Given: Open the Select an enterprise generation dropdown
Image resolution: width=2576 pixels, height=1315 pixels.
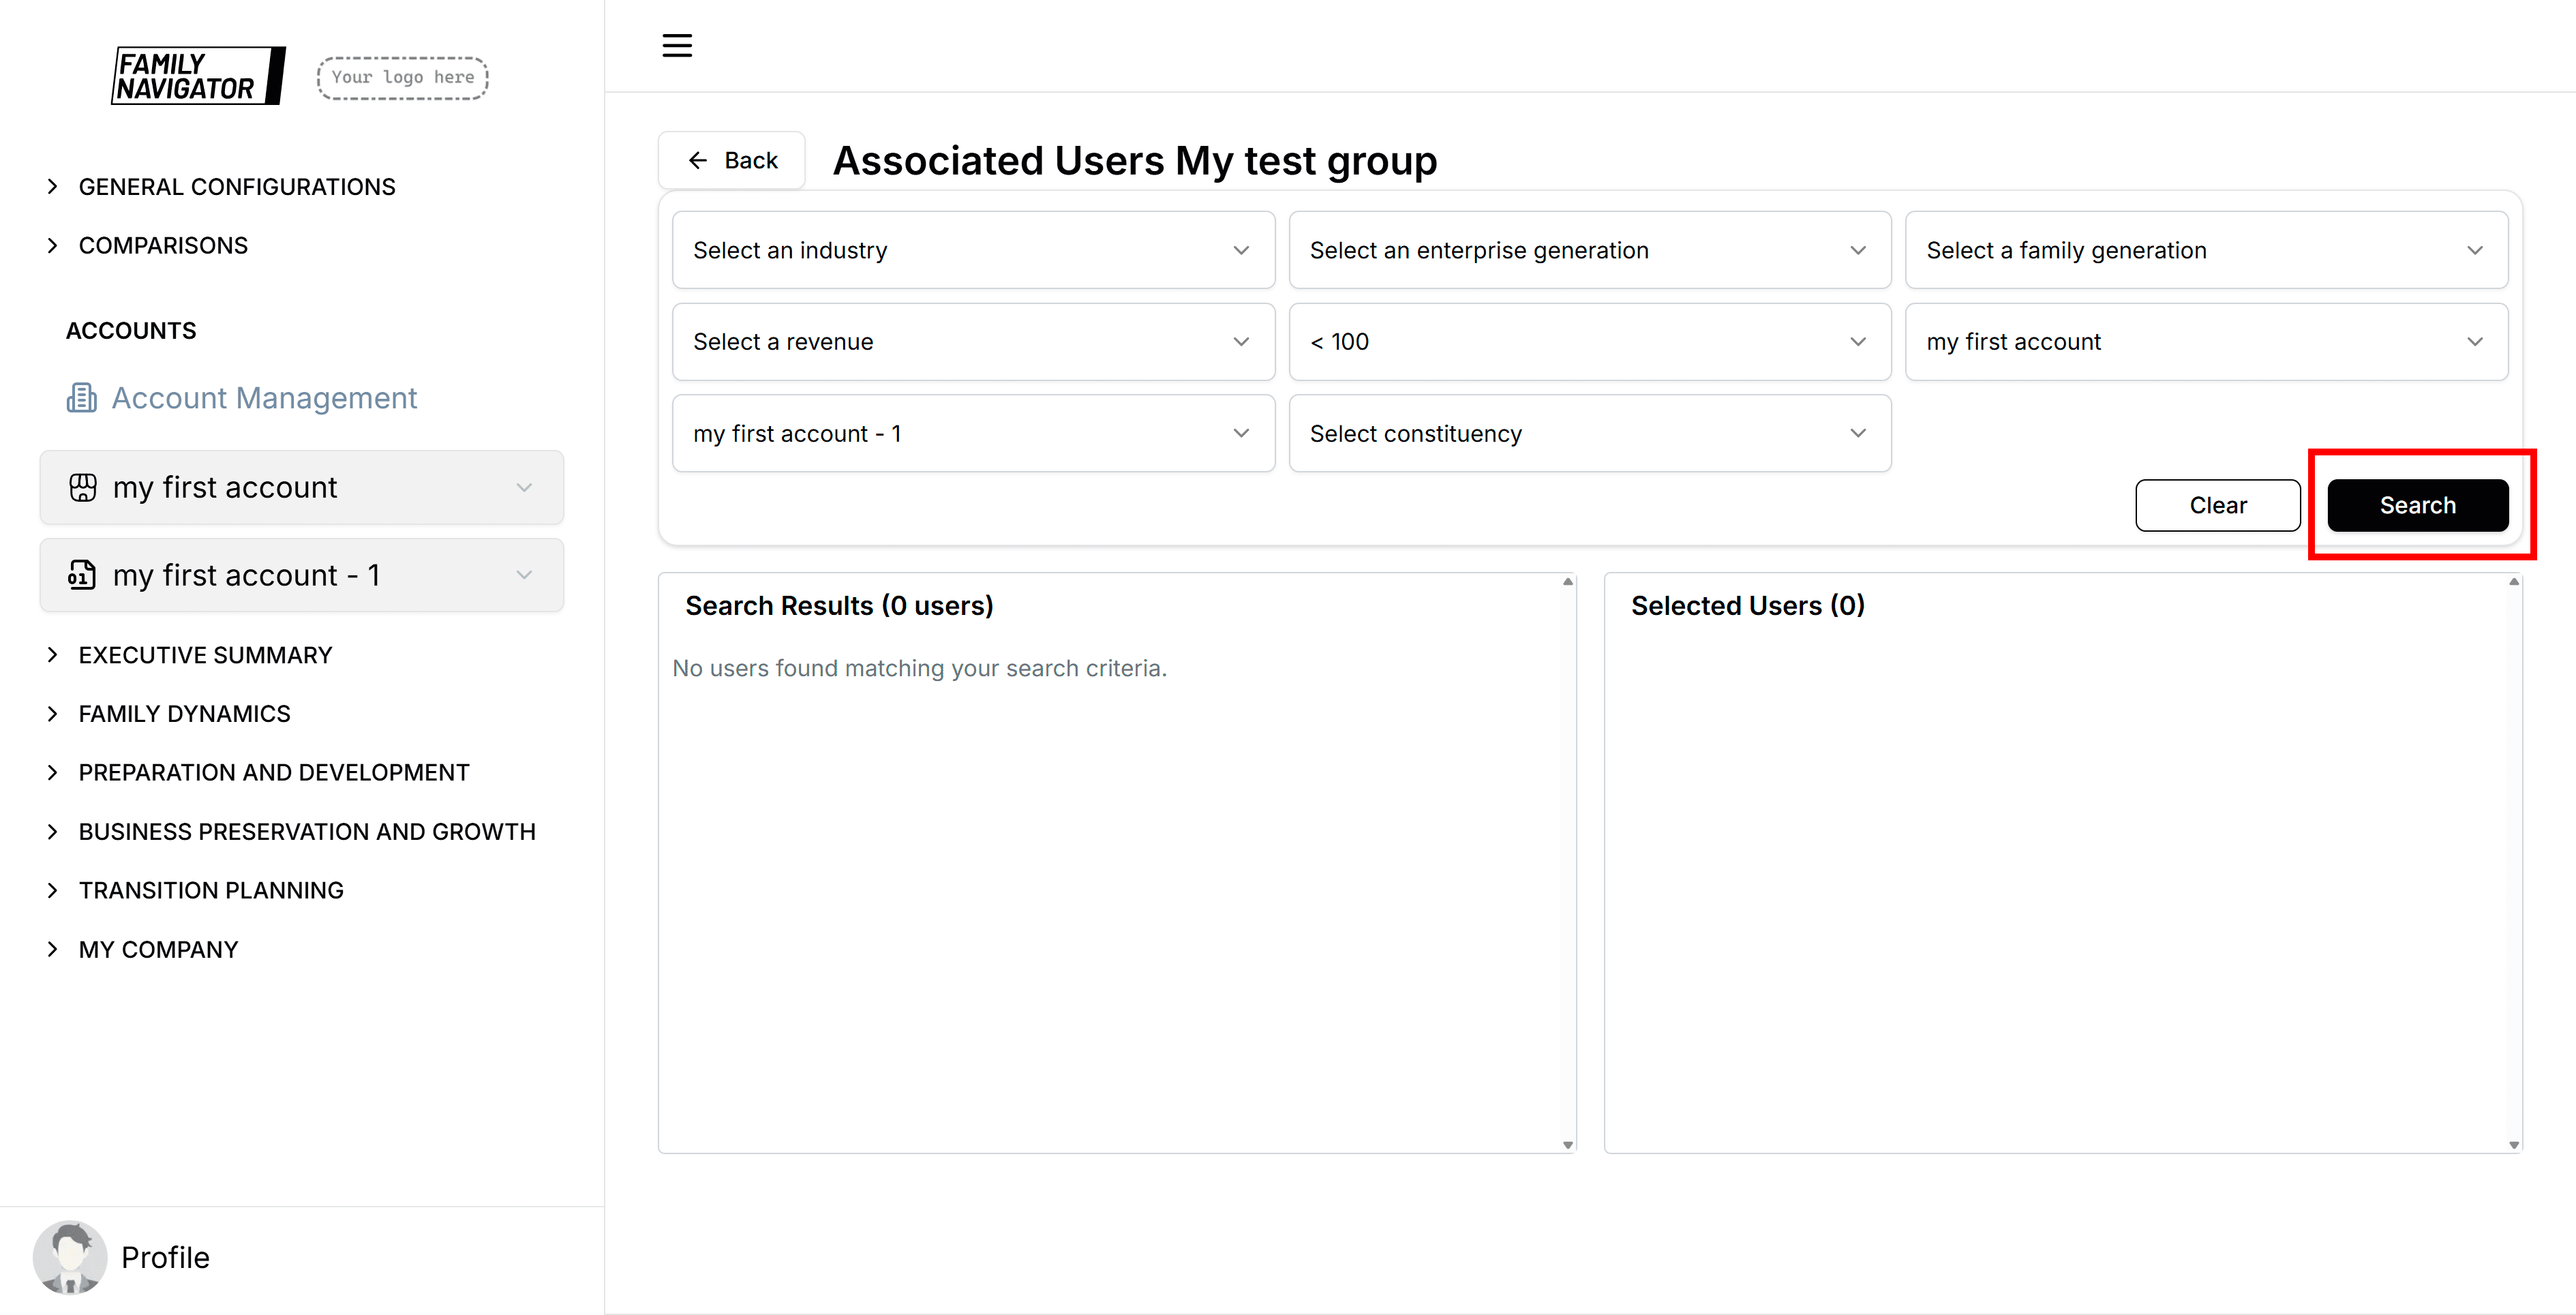Looking at the screenshot, I should coord(1589,250).
